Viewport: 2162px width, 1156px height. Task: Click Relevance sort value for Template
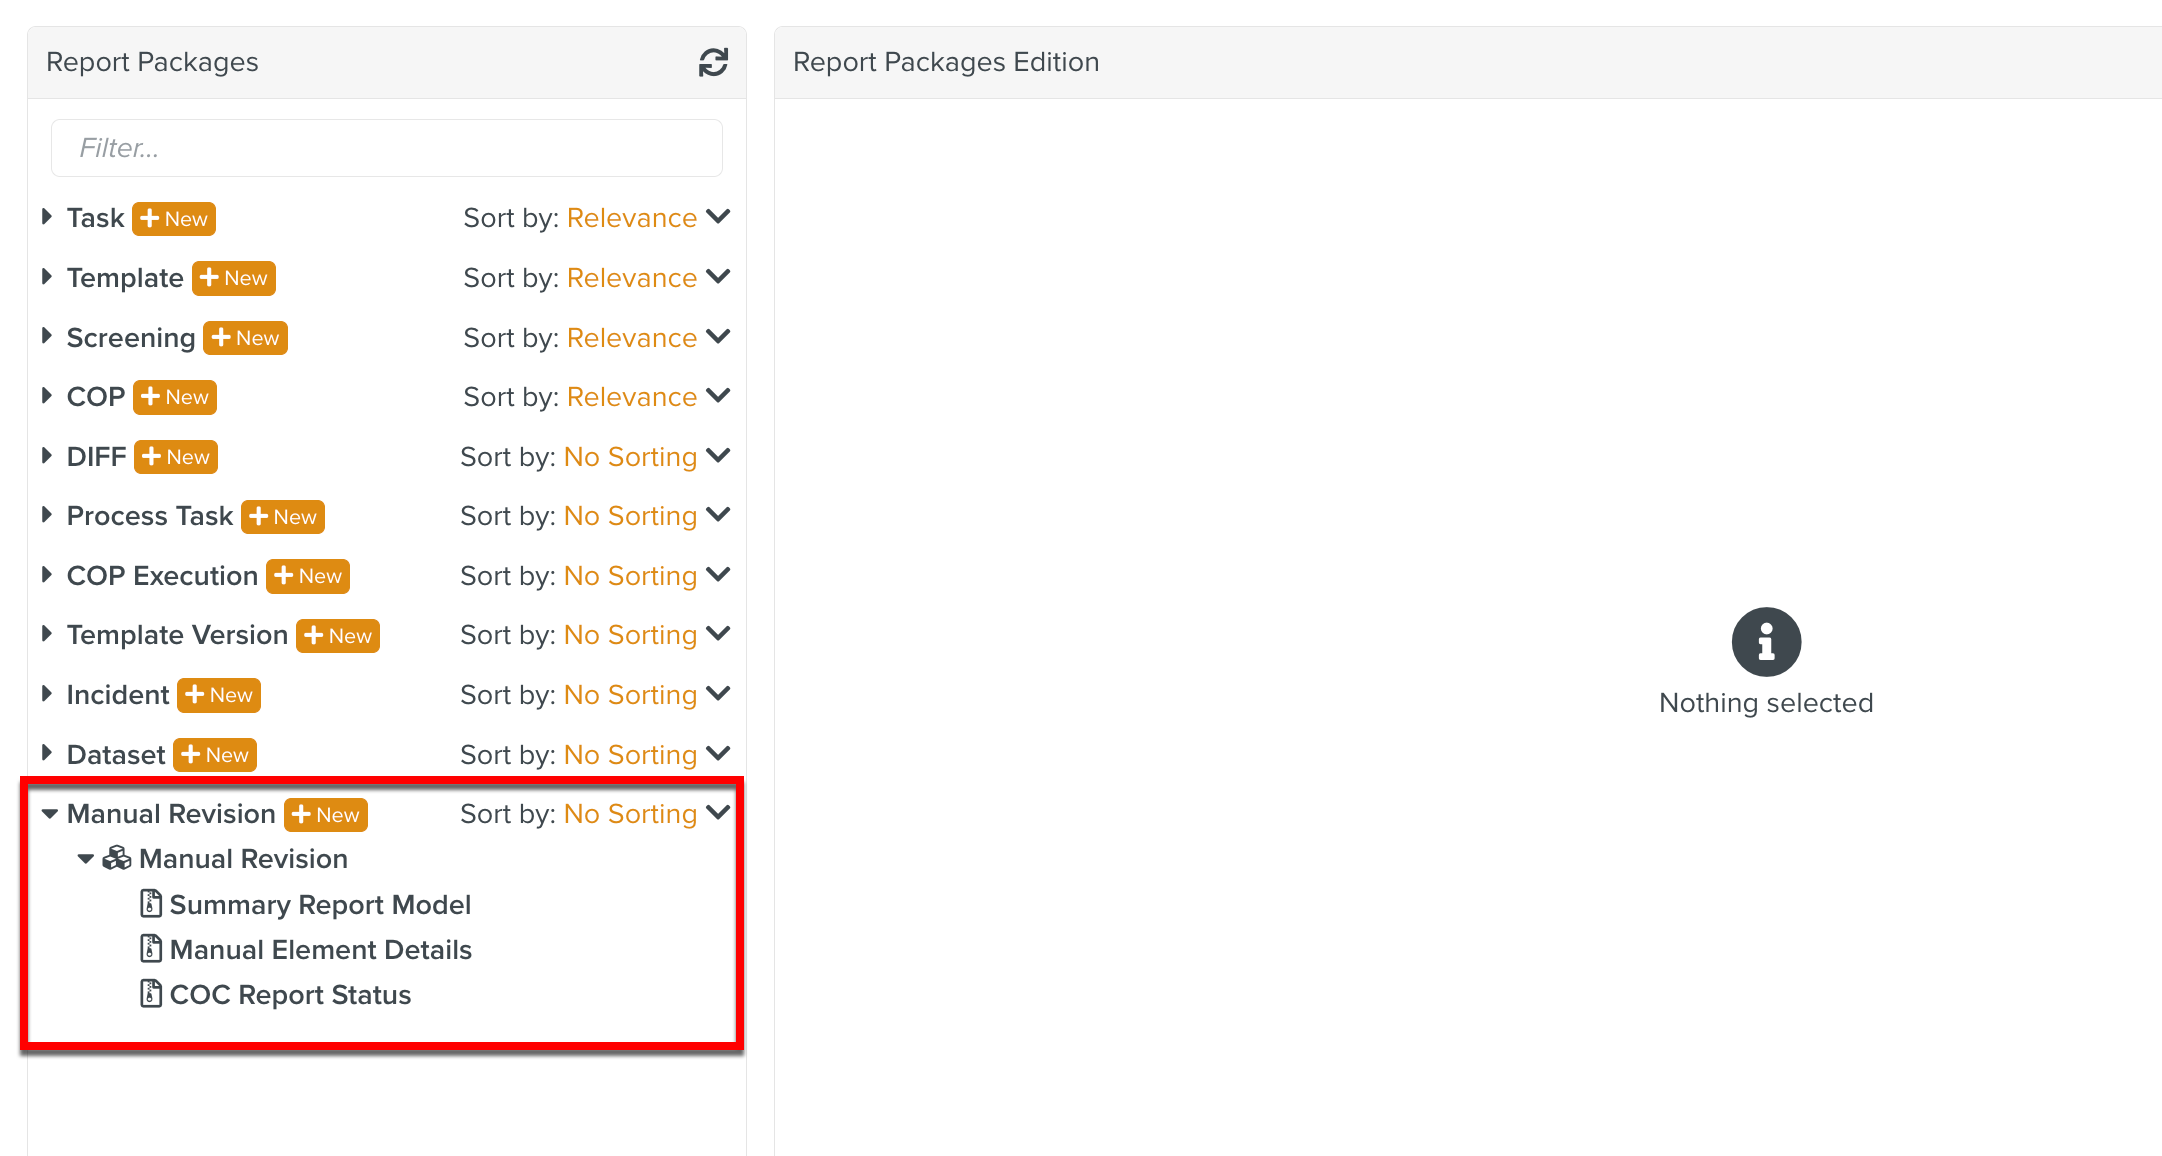click(632, 278)
